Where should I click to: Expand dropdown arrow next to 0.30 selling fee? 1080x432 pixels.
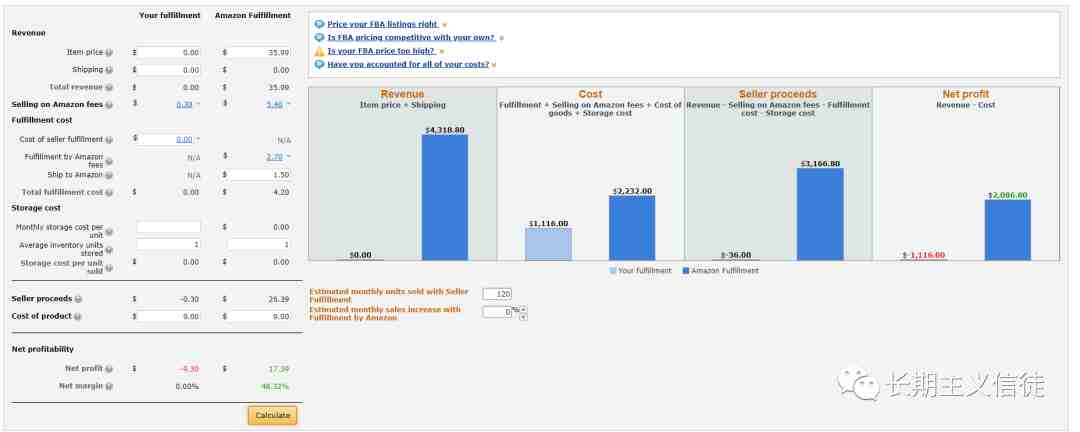click(198, 105)
